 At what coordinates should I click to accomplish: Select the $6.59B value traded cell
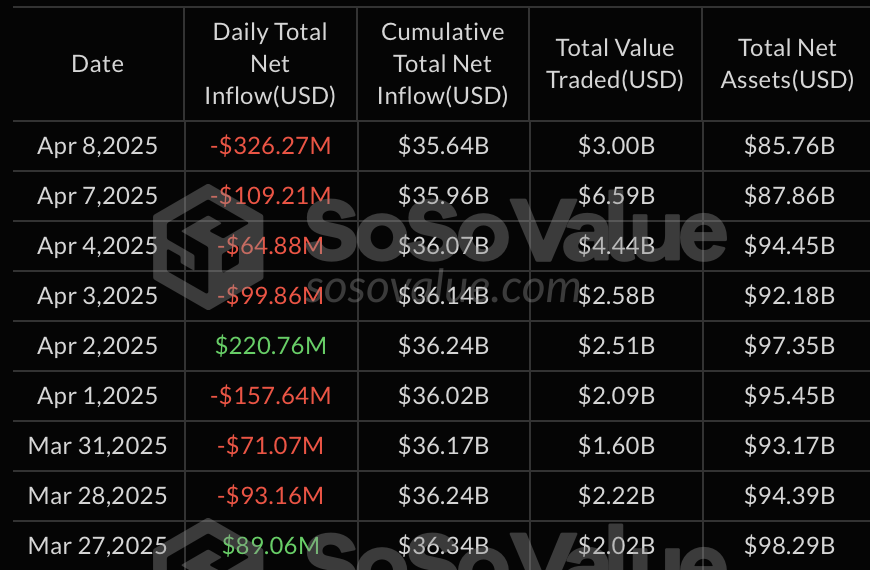point(616,196)
